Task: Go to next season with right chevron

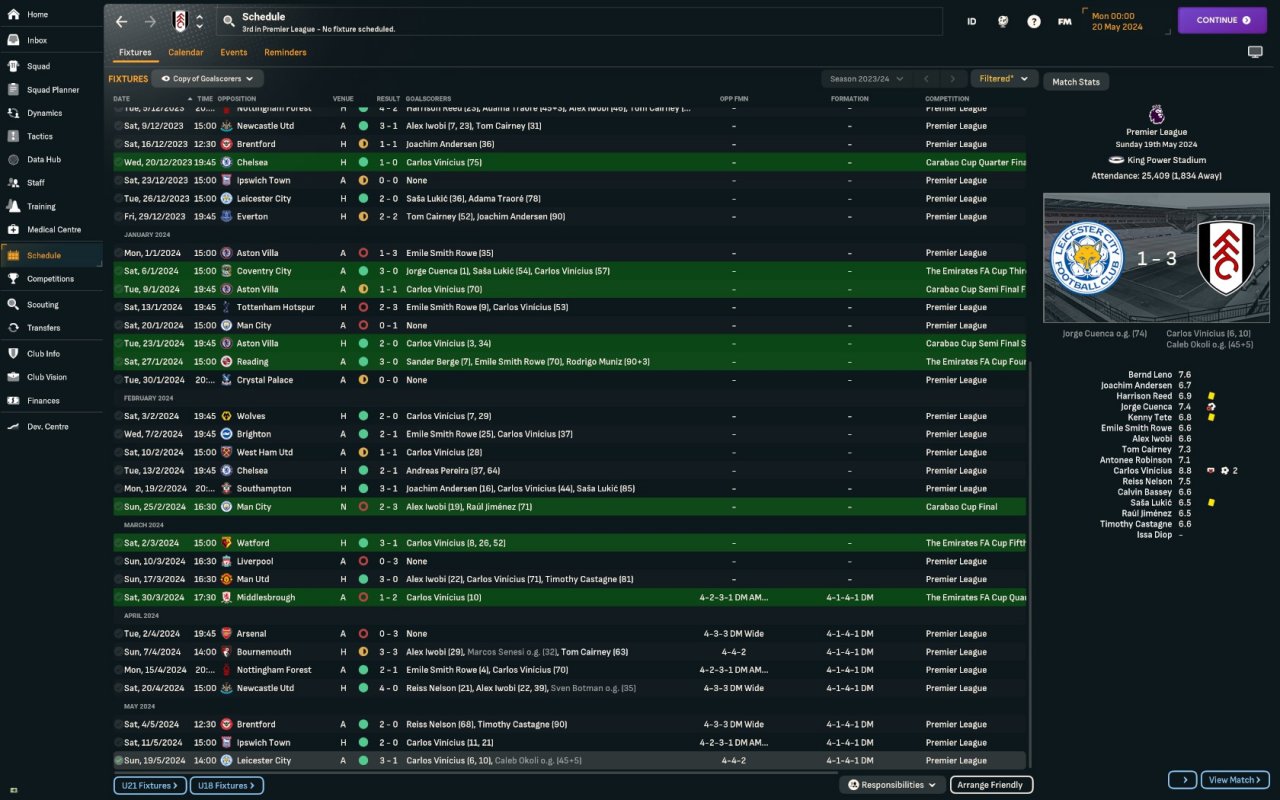Action: click(952, 79)
